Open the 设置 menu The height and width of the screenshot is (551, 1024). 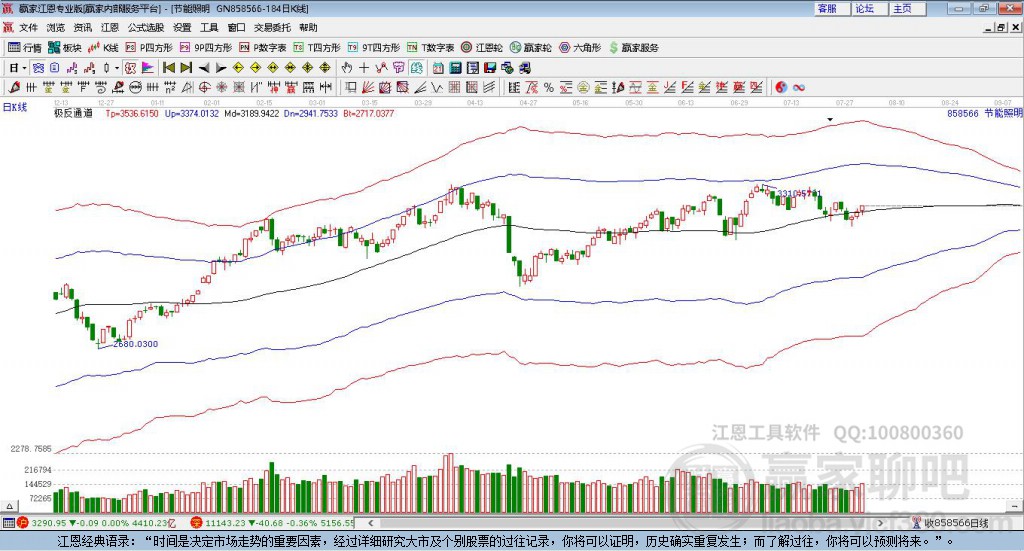[182, 27]
